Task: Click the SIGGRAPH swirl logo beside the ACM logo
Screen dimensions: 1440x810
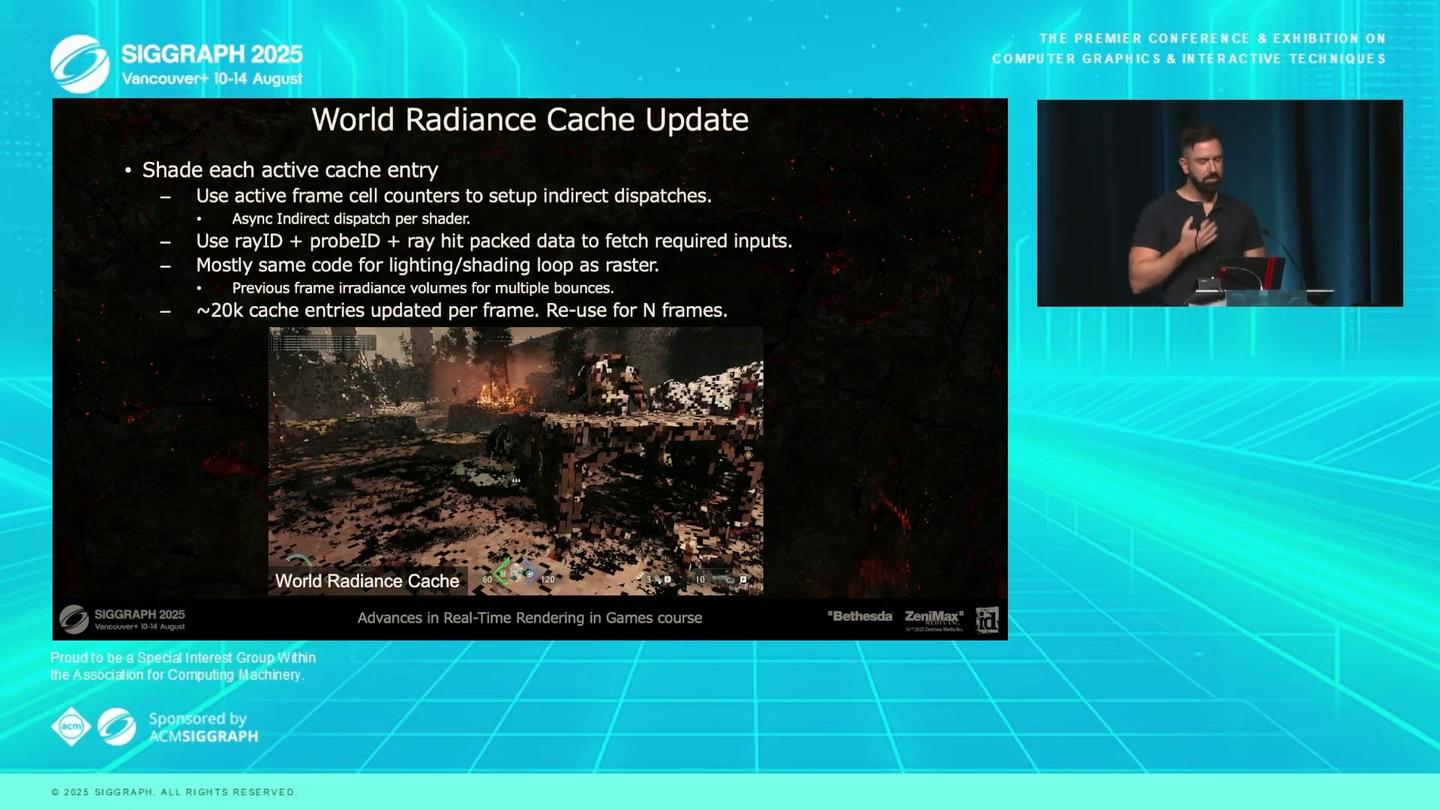Action: 117,727
